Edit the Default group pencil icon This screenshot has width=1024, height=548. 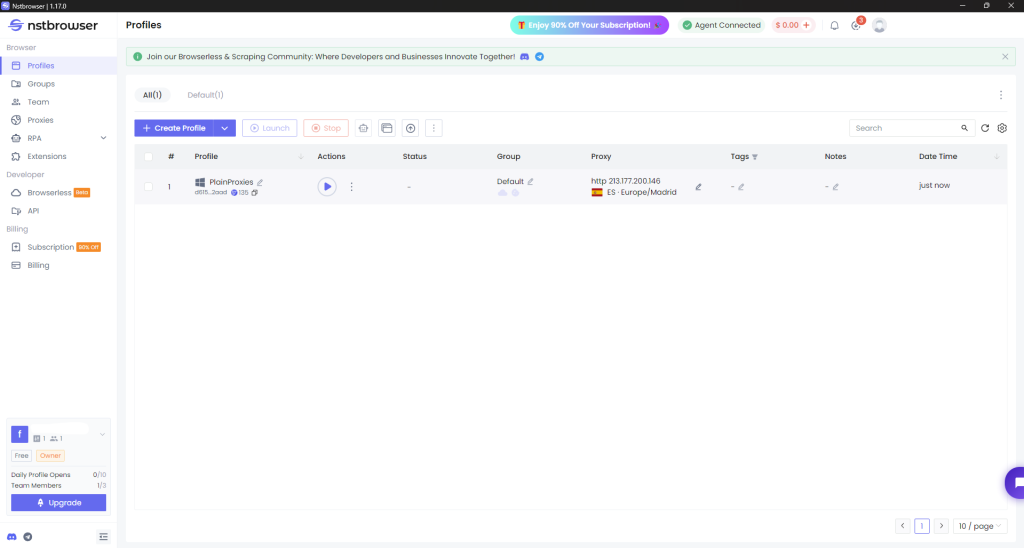(x=530, y=182)
